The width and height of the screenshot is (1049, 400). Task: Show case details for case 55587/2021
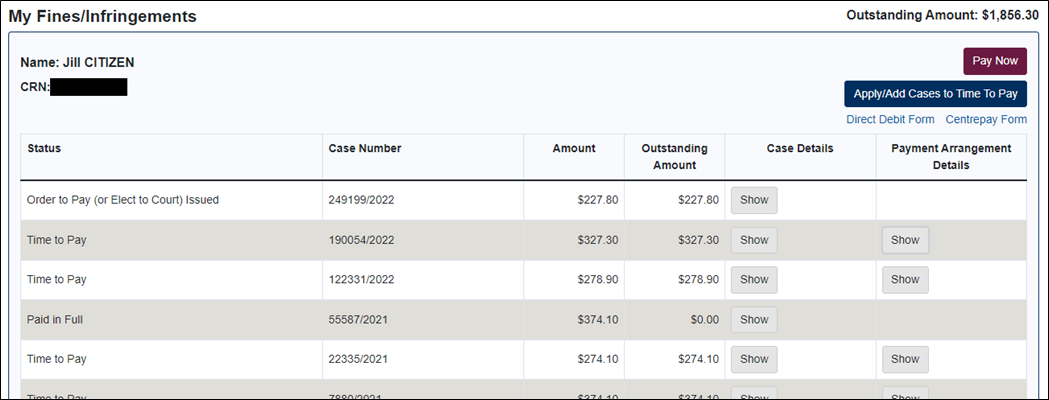coord(754,320)
